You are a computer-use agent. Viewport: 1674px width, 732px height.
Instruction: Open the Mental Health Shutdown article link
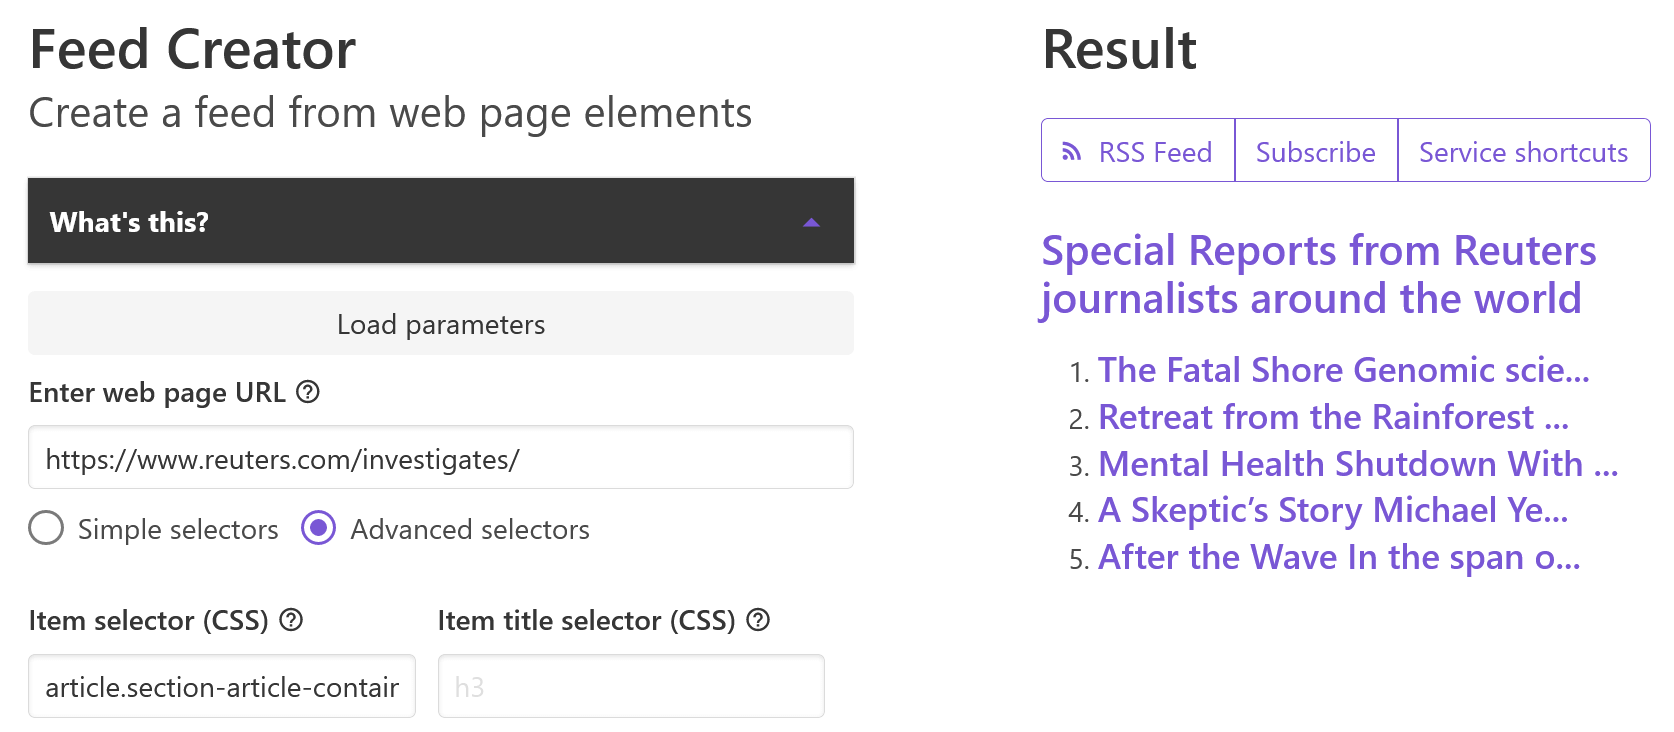pos(1356,464)
